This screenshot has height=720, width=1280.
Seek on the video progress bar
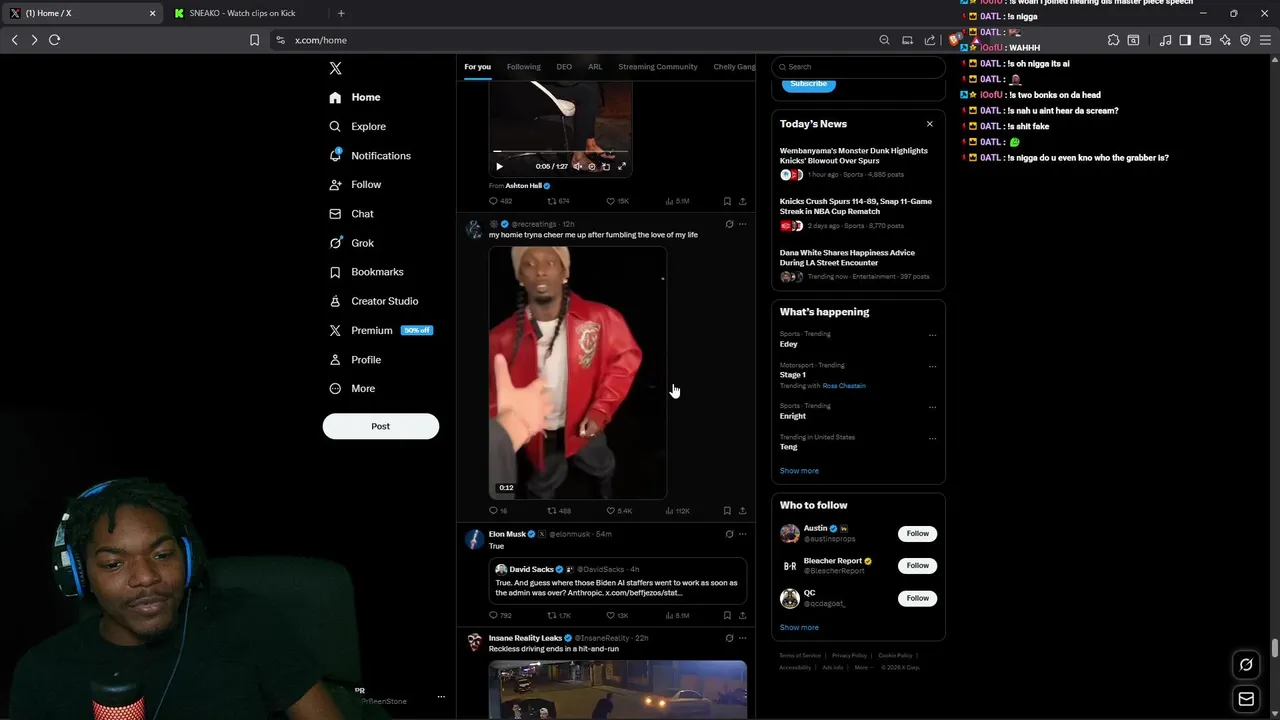560,151
